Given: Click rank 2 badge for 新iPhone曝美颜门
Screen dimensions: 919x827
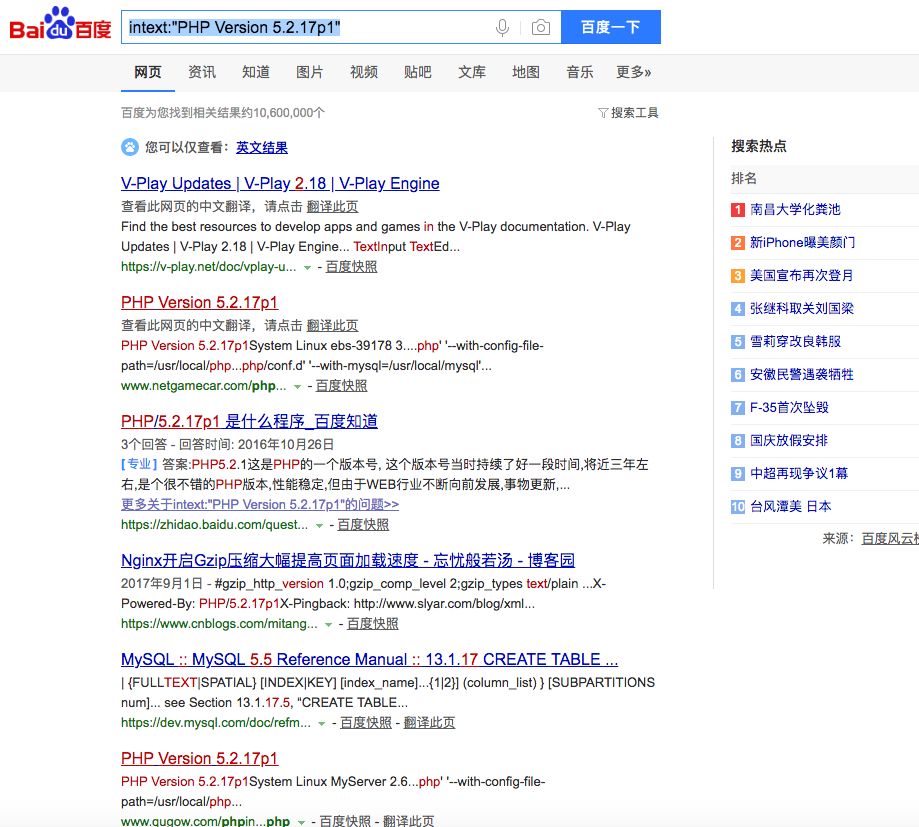Looking at the screenshot, I should (738, 243).
